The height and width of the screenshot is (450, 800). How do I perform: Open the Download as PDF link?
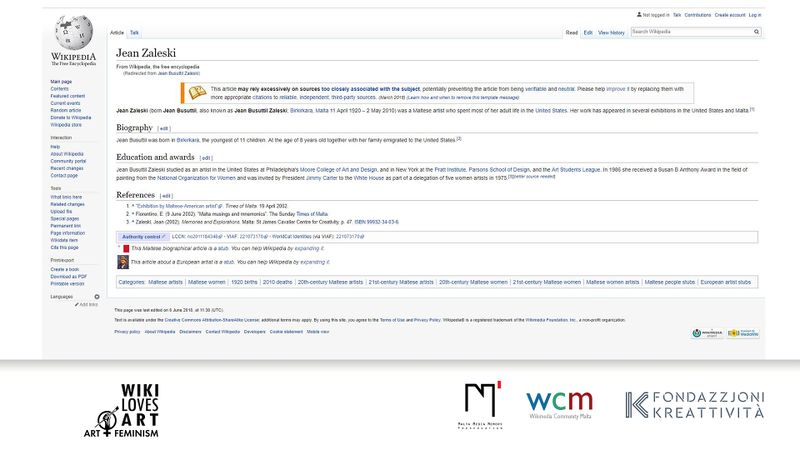coord(68,276)
